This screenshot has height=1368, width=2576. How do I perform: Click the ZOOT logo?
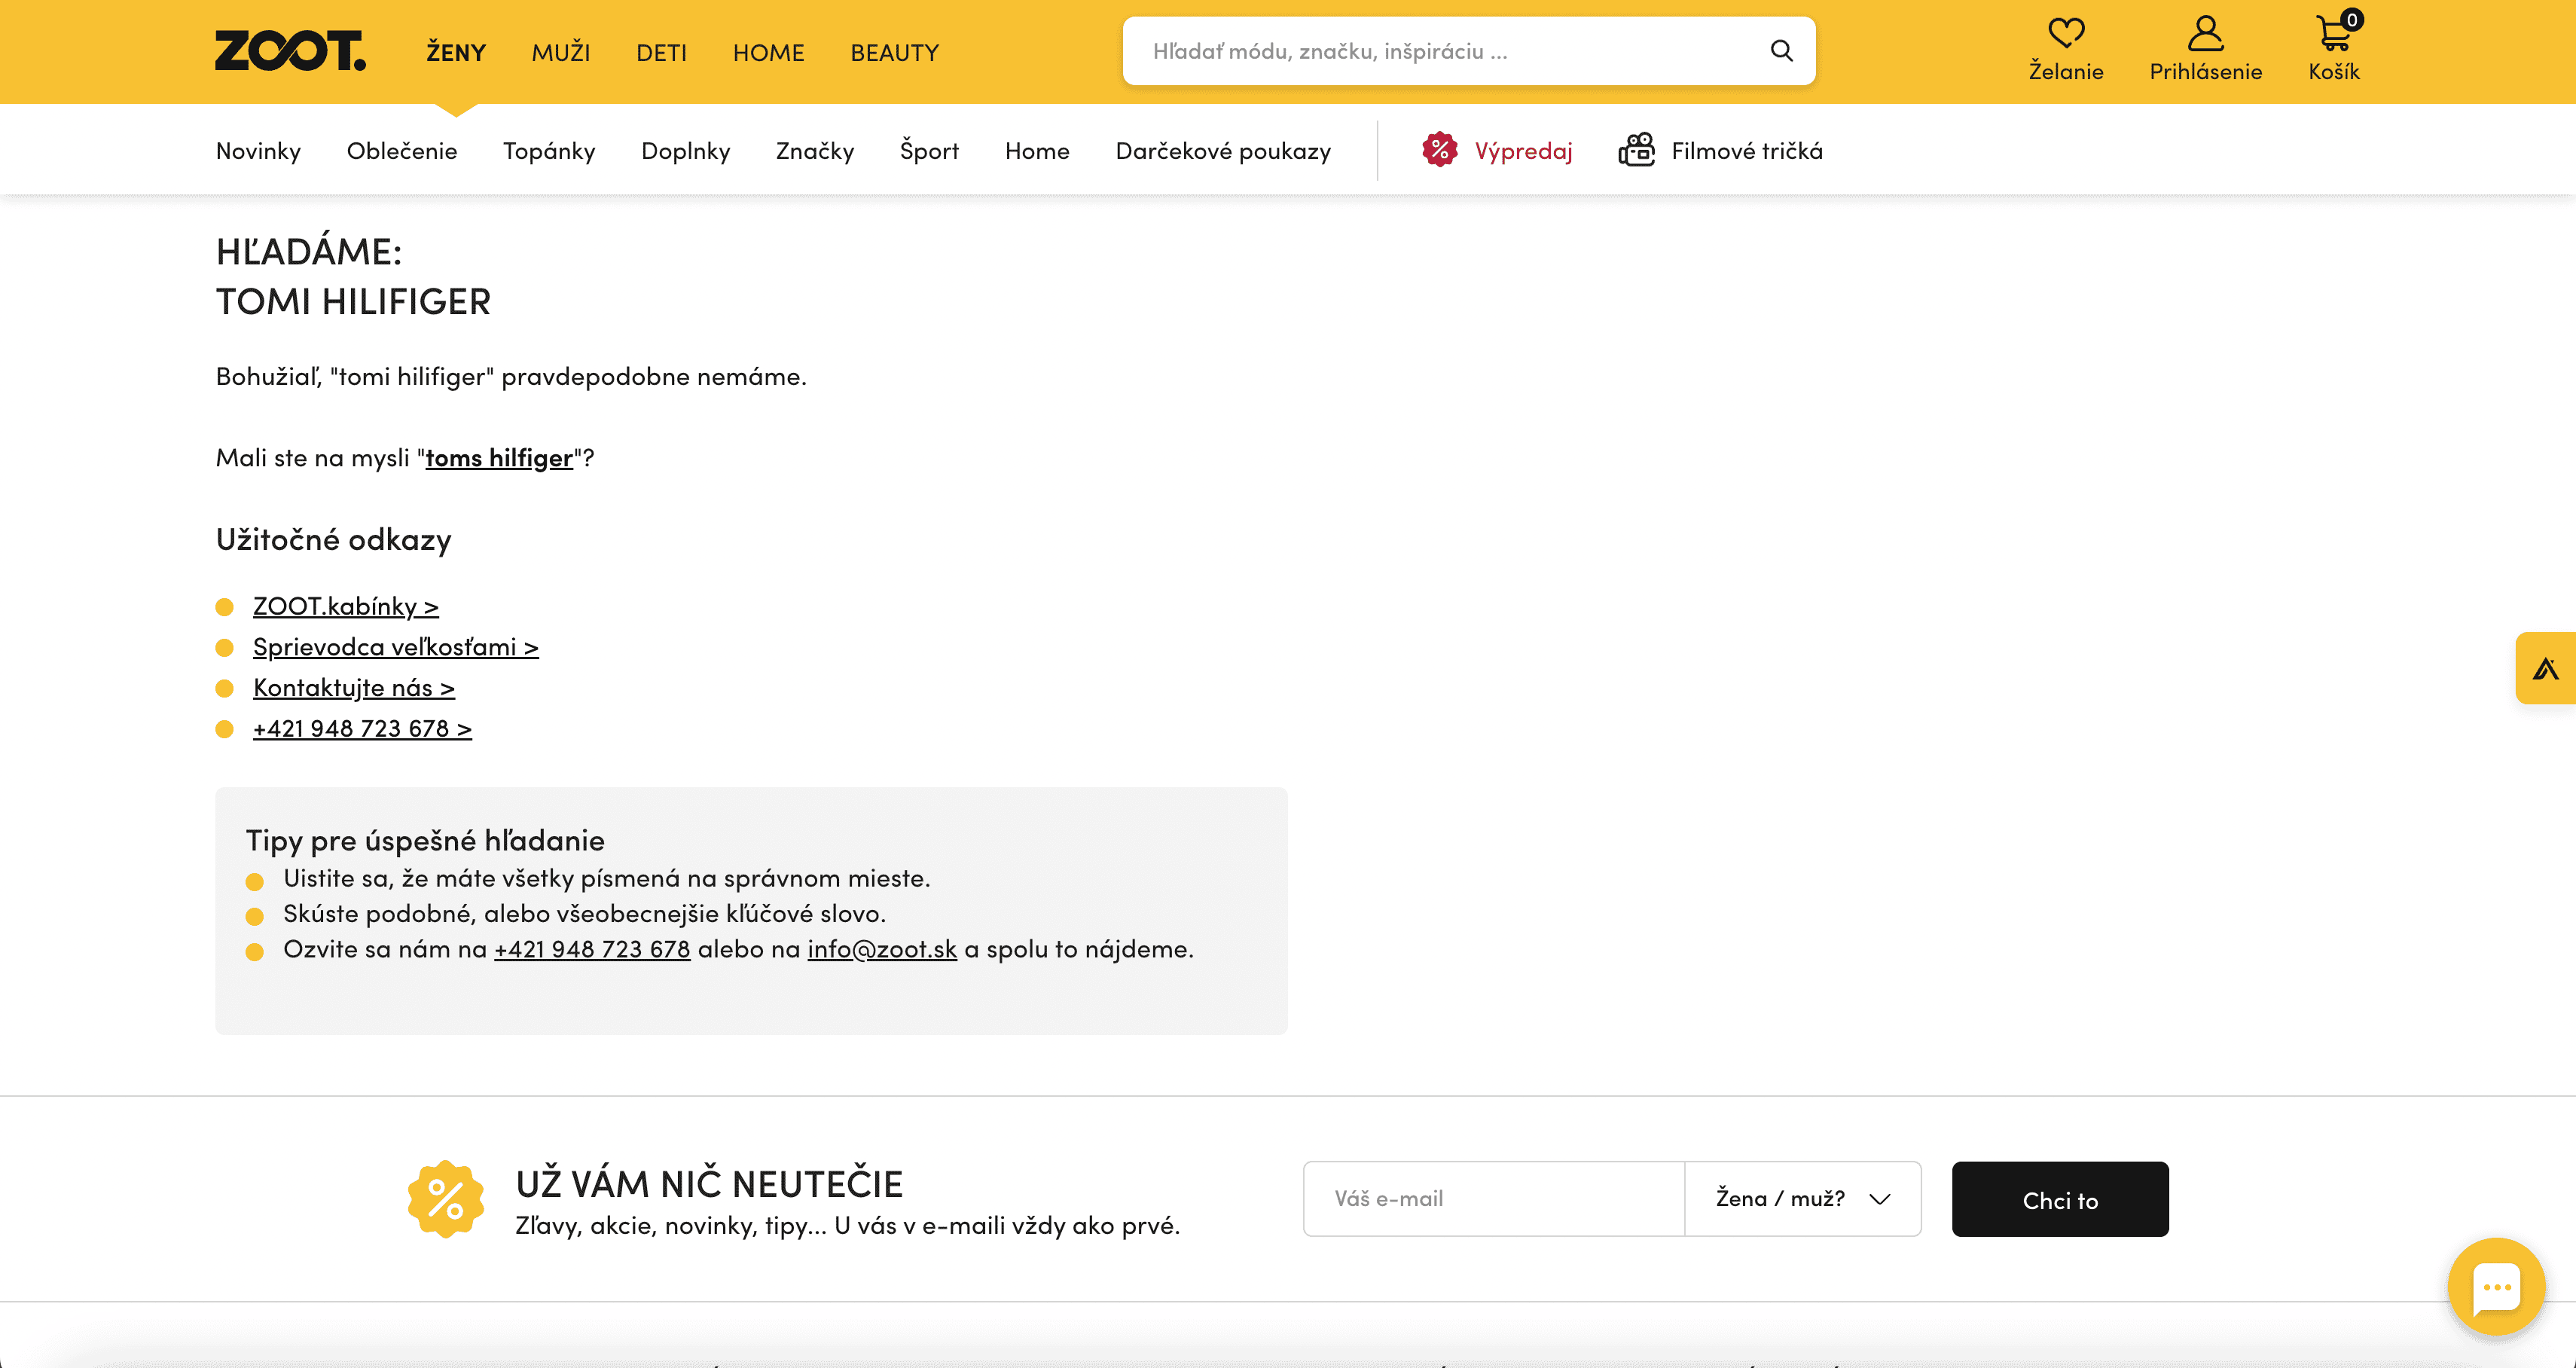pos(290,50)
